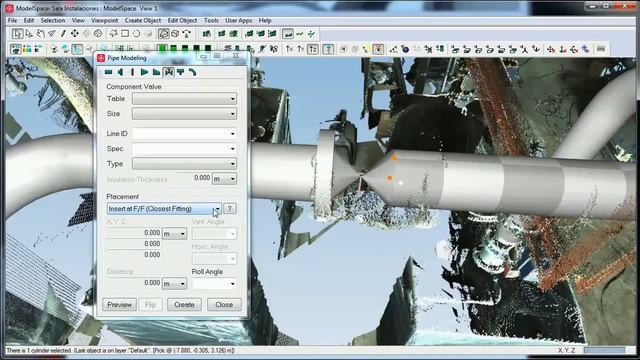
Task: Click the thin flange icon in Pipe Modeling
Action: click(x=132, y=72)
